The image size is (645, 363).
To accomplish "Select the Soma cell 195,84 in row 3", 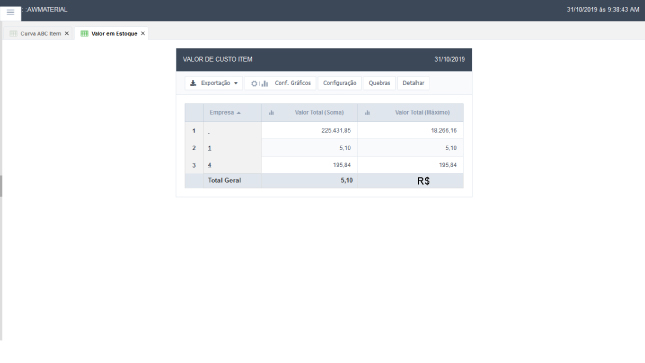I will [309, 165].
